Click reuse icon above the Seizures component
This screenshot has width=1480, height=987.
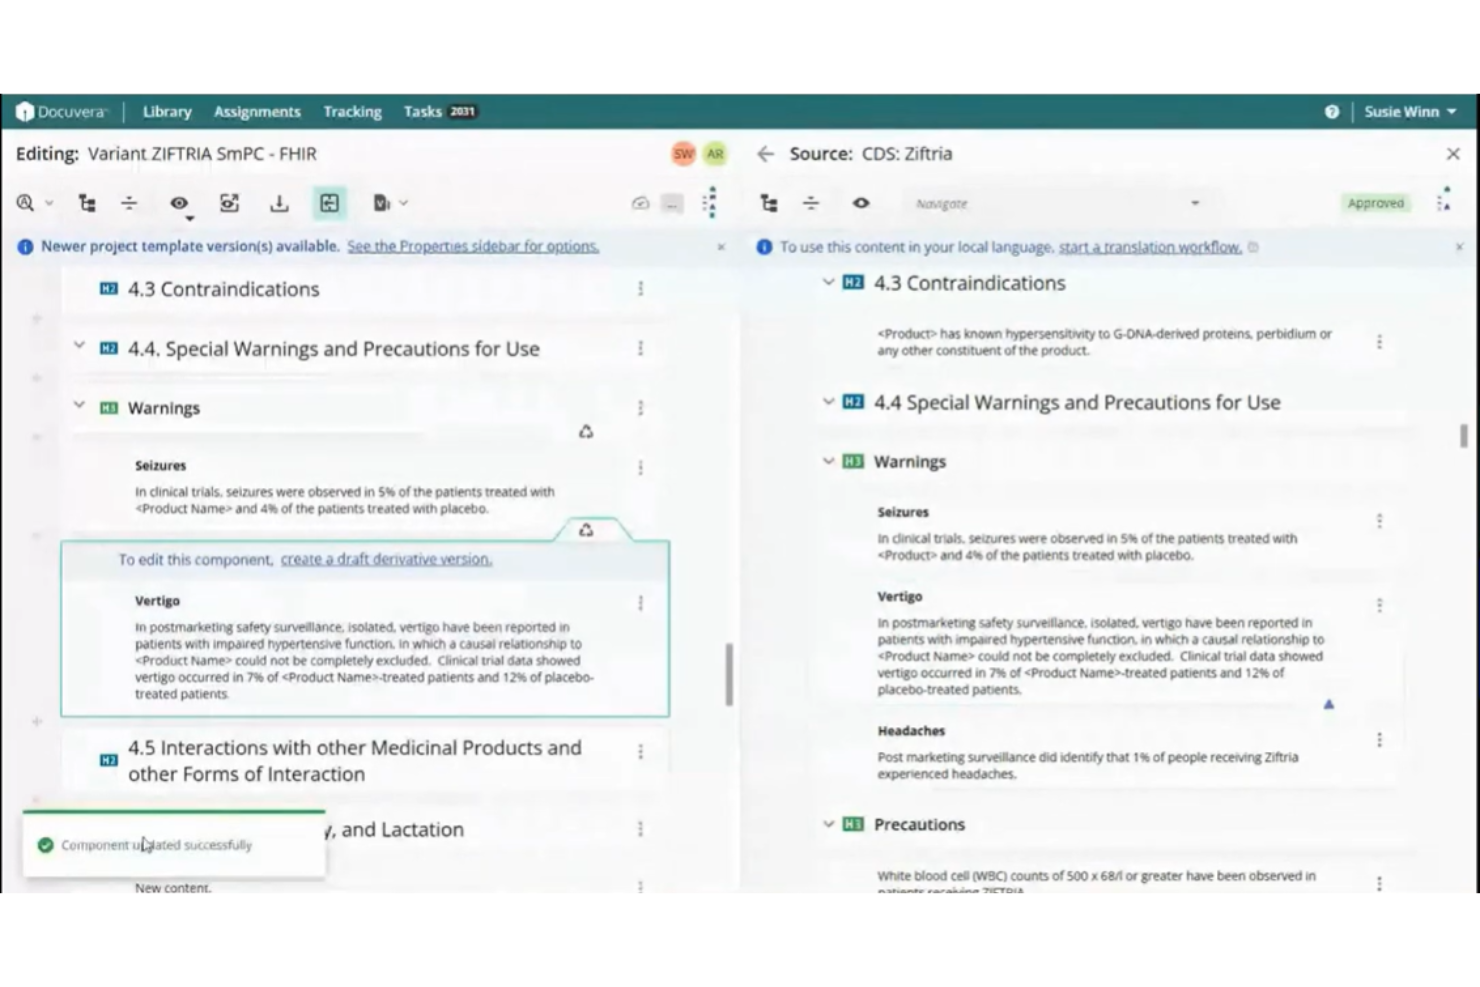(x=586, y=432)
